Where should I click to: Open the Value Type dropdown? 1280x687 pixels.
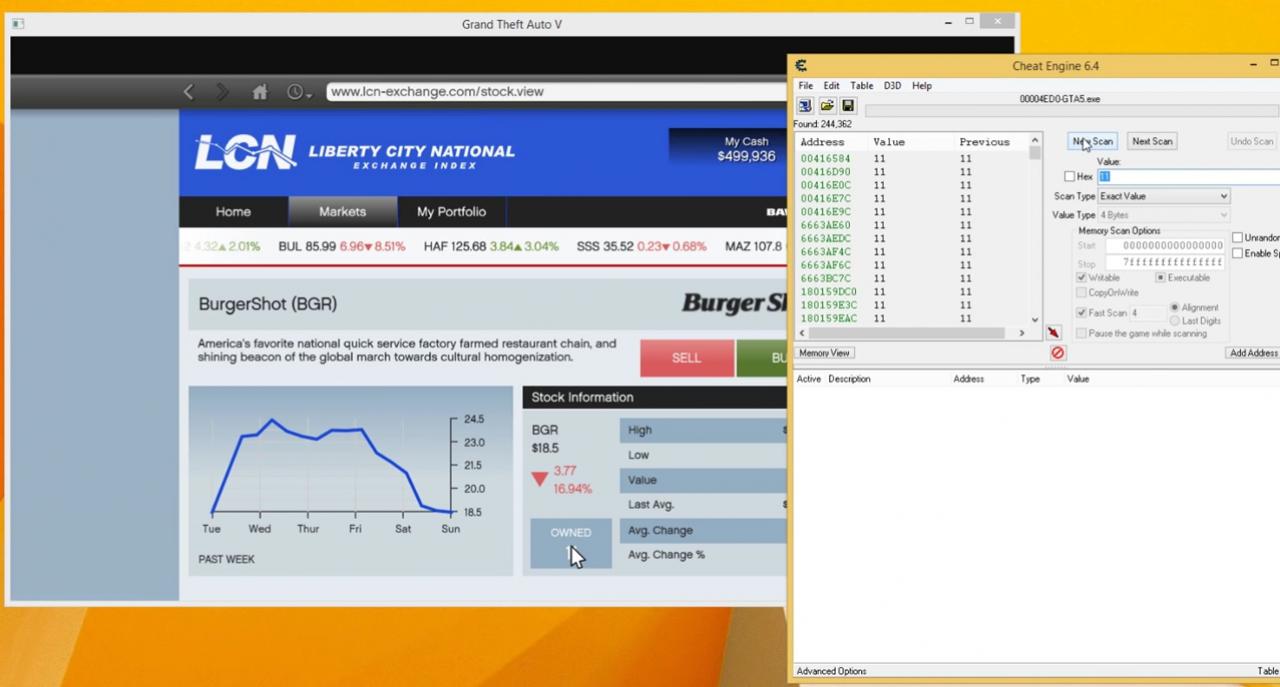(x=1164, y=215)
